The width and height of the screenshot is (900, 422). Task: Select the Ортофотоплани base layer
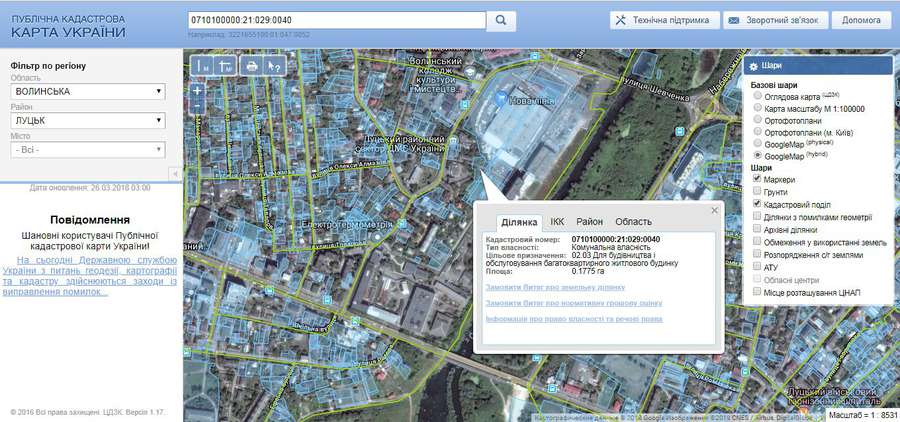(756, 120)
